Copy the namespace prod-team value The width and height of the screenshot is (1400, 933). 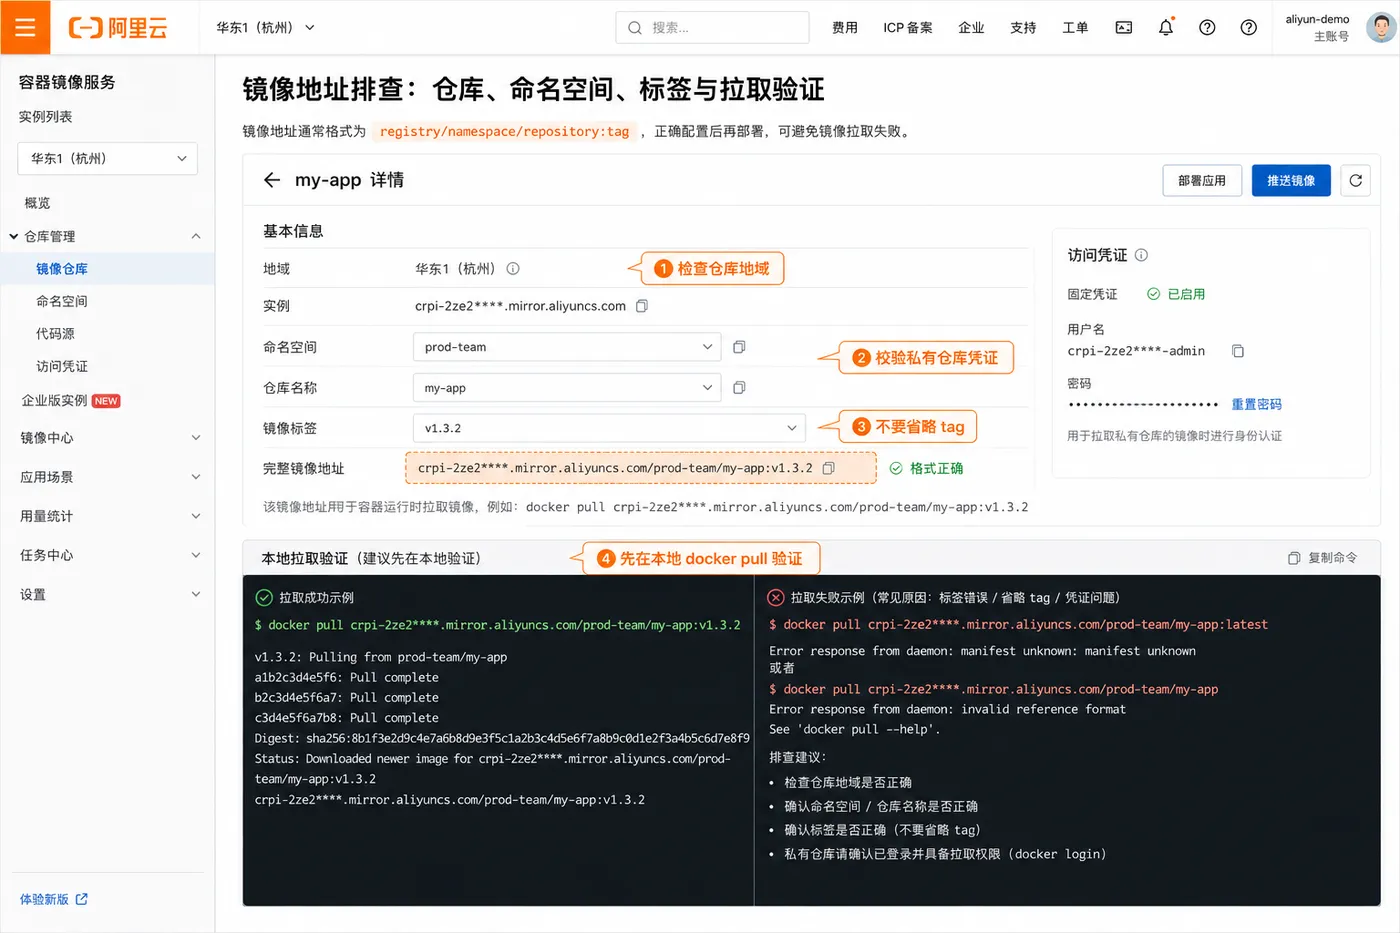click(x=739, y=347)
